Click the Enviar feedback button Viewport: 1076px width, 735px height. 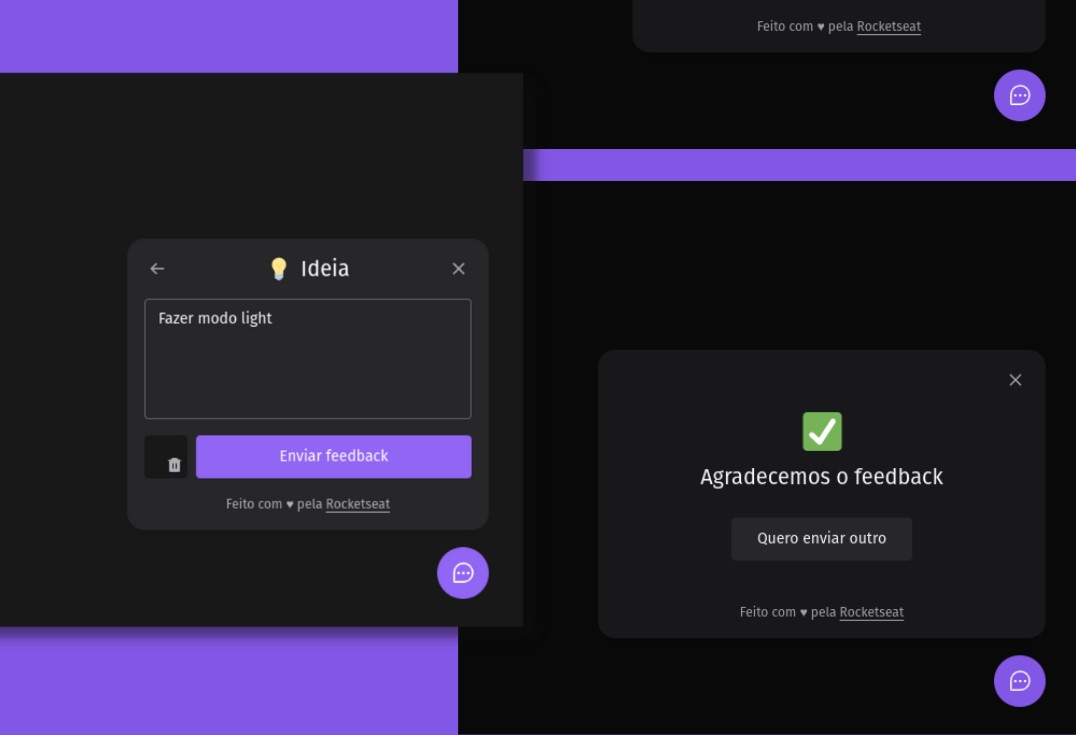coord(334,456)
